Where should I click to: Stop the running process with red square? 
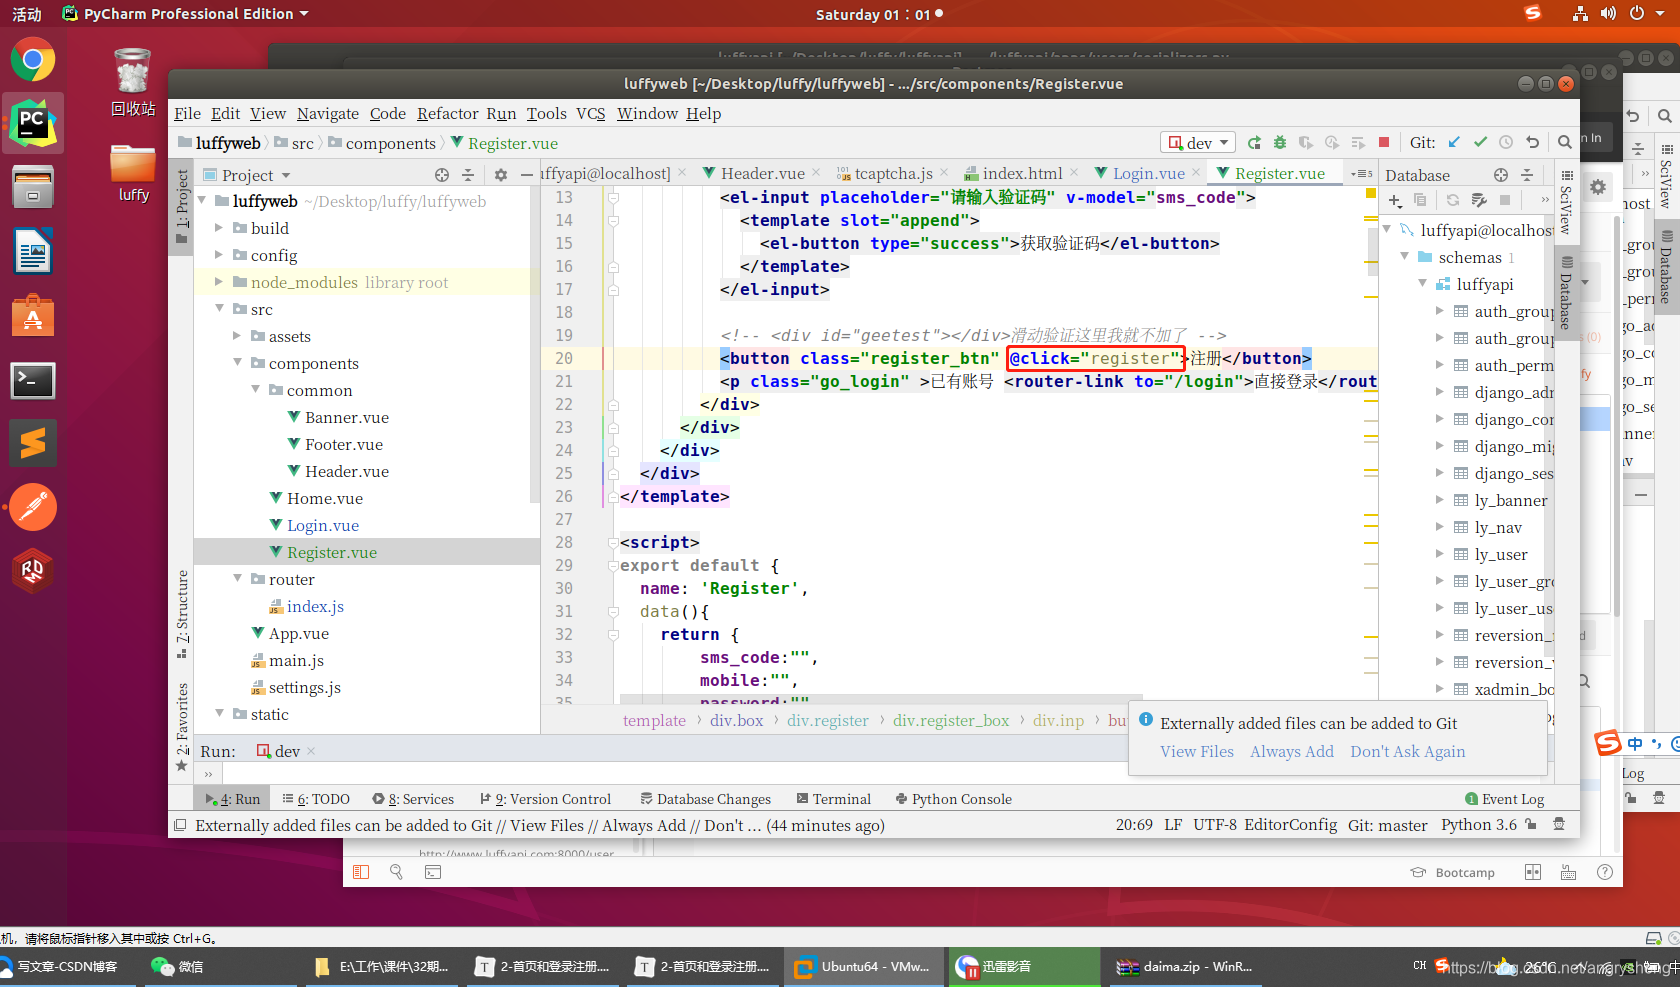(1384, 143)
